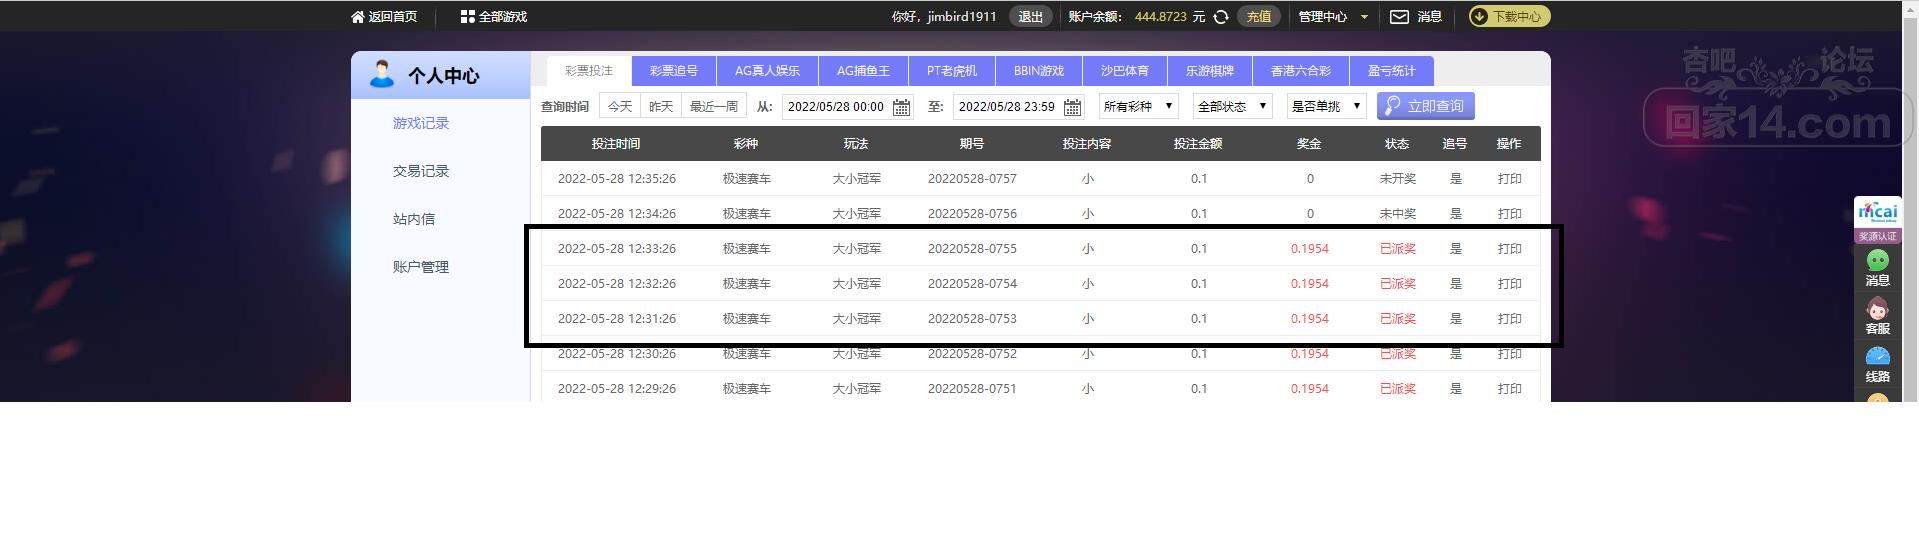Image resolution: width=1919 pixels, height=548 pixels.
Task: Click username jimbird1911 in top bar
Action: click(961, 17)
